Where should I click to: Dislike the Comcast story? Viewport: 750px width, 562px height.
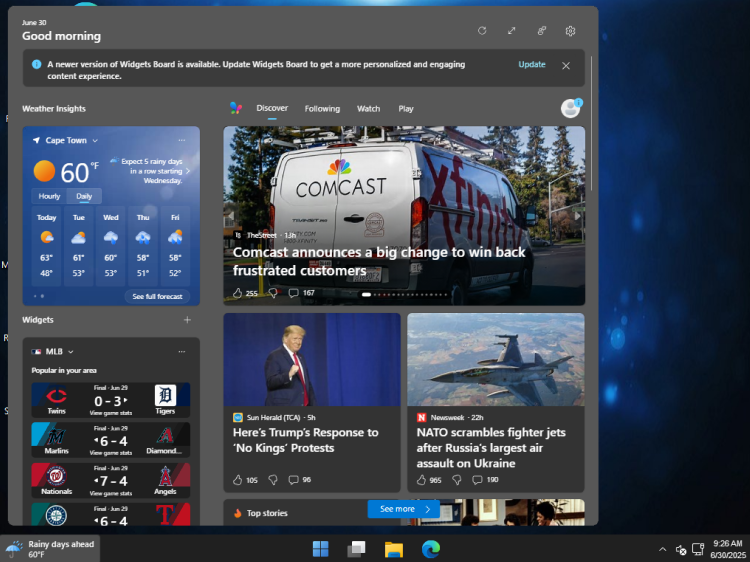point(273,293)
